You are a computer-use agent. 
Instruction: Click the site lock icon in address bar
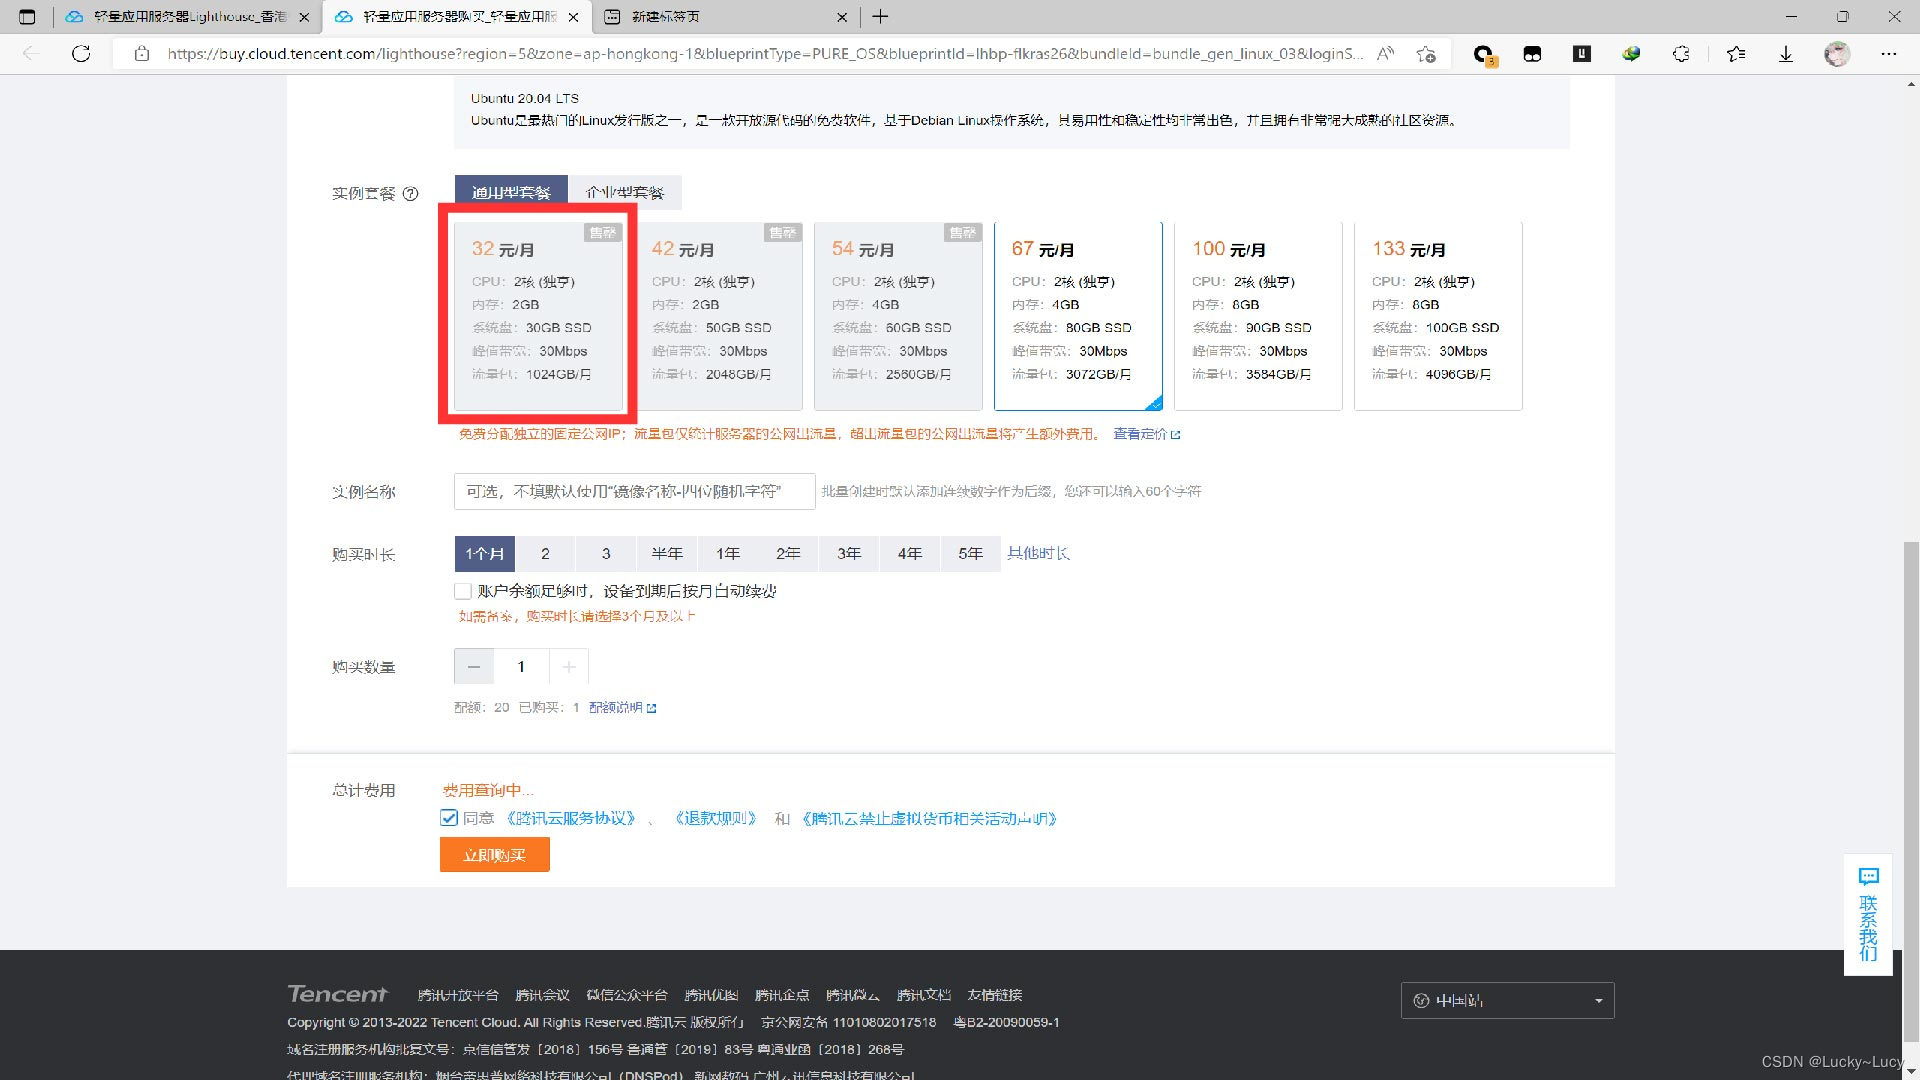coord(142,54)
